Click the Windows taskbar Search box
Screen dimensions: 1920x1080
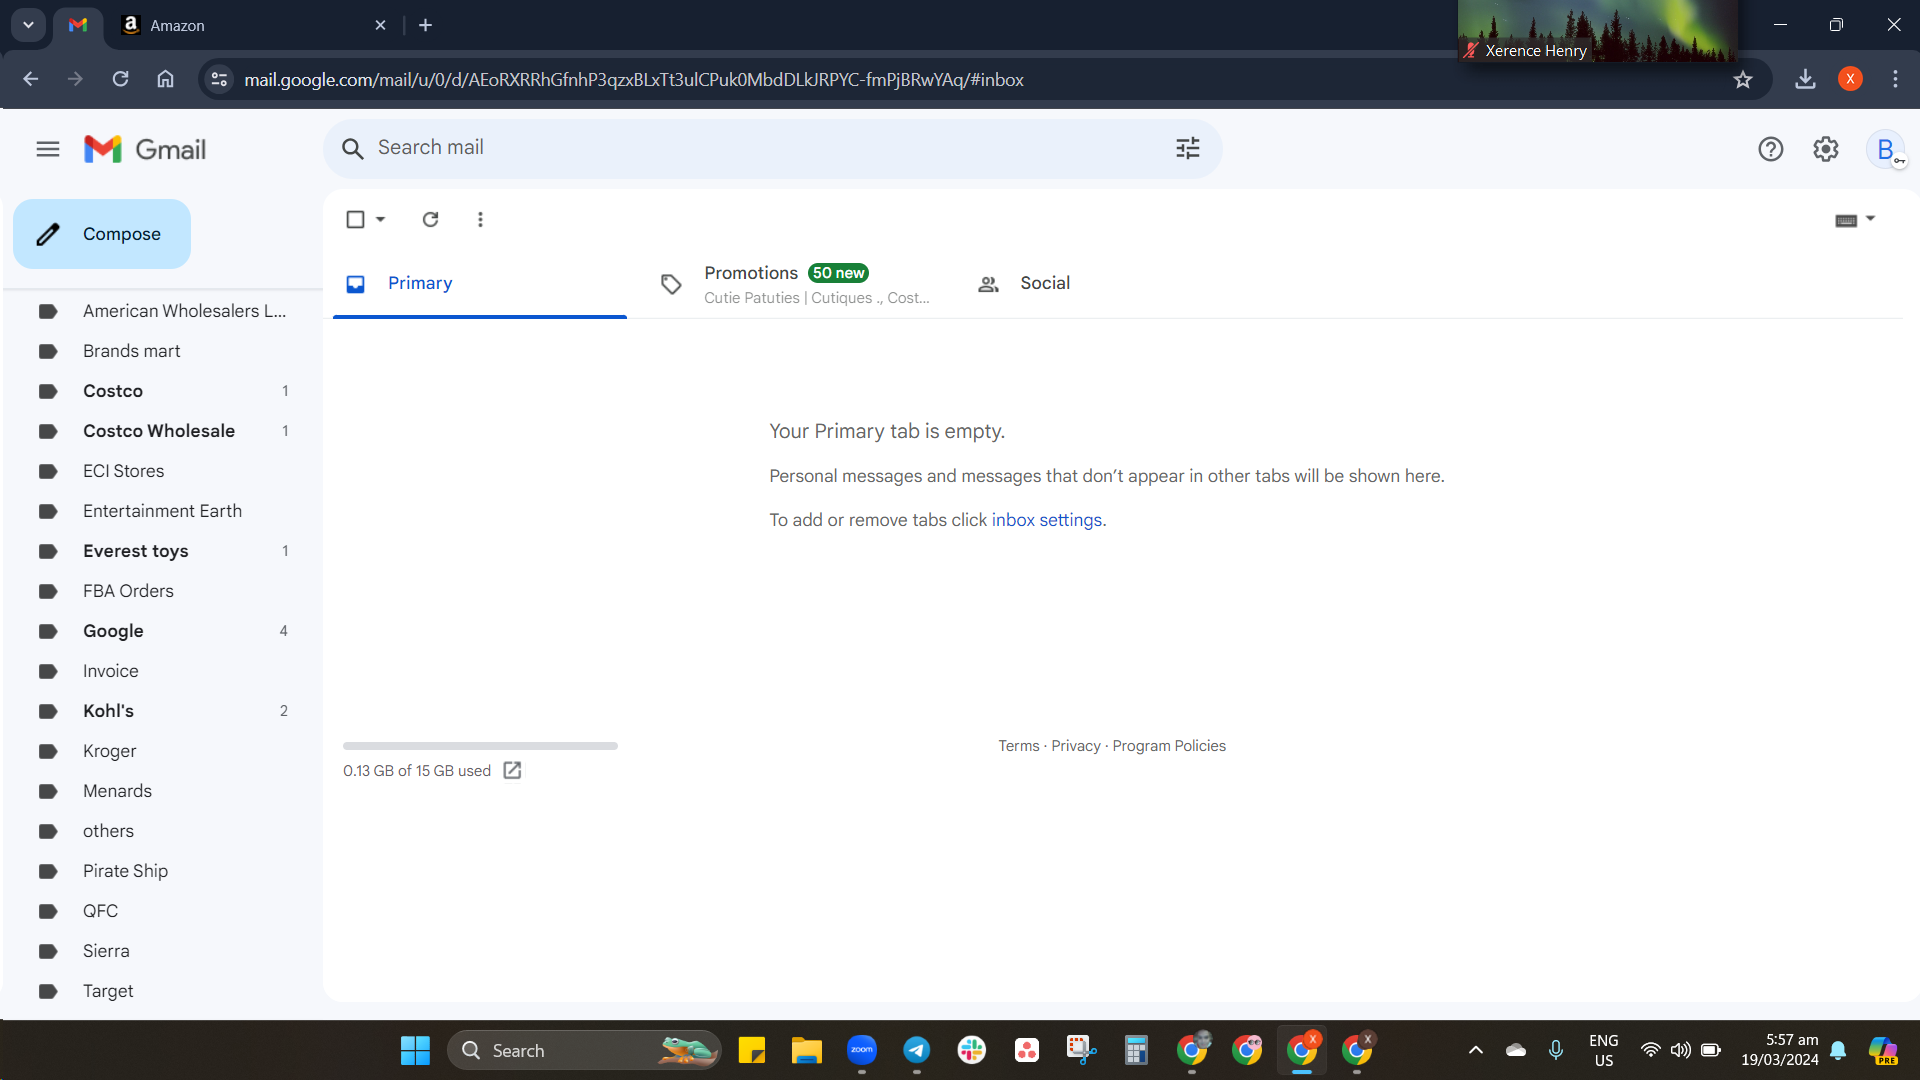pyautogui.click(x=584, y=1050)
